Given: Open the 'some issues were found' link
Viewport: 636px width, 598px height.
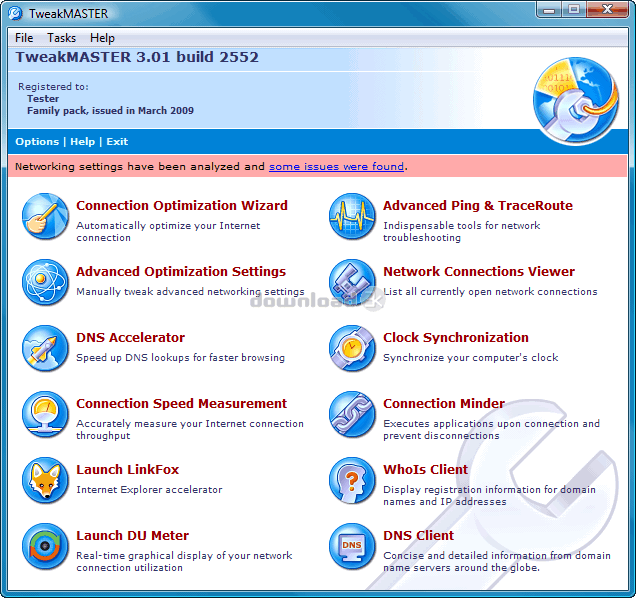Looking at the screenshot, I should [336, 166].
